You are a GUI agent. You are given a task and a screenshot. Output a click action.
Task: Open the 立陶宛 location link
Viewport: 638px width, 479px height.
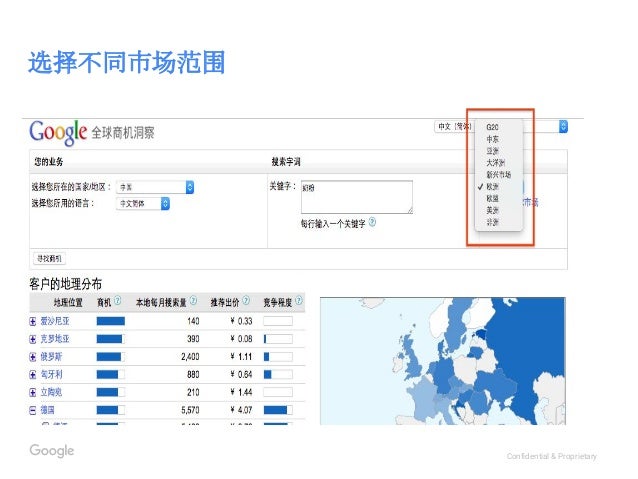click(51, 392)
